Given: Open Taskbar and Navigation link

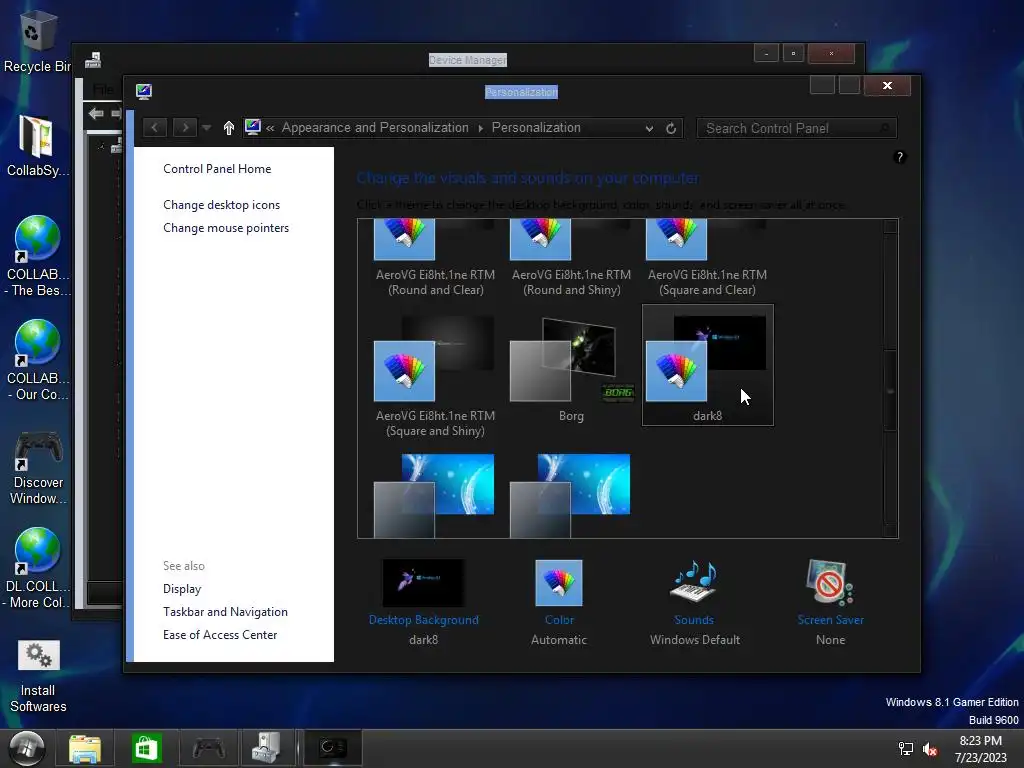Looking at the screenshot, I should 225,612.
